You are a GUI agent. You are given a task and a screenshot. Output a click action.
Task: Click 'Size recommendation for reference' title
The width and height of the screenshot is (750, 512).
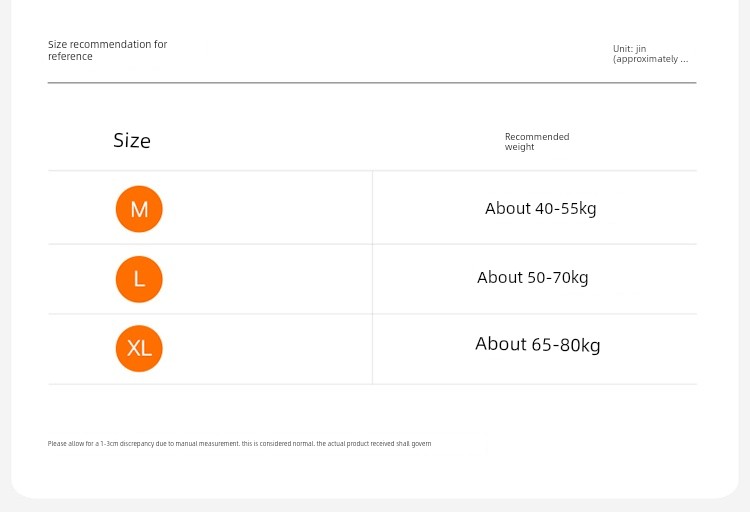click(107, 50)
